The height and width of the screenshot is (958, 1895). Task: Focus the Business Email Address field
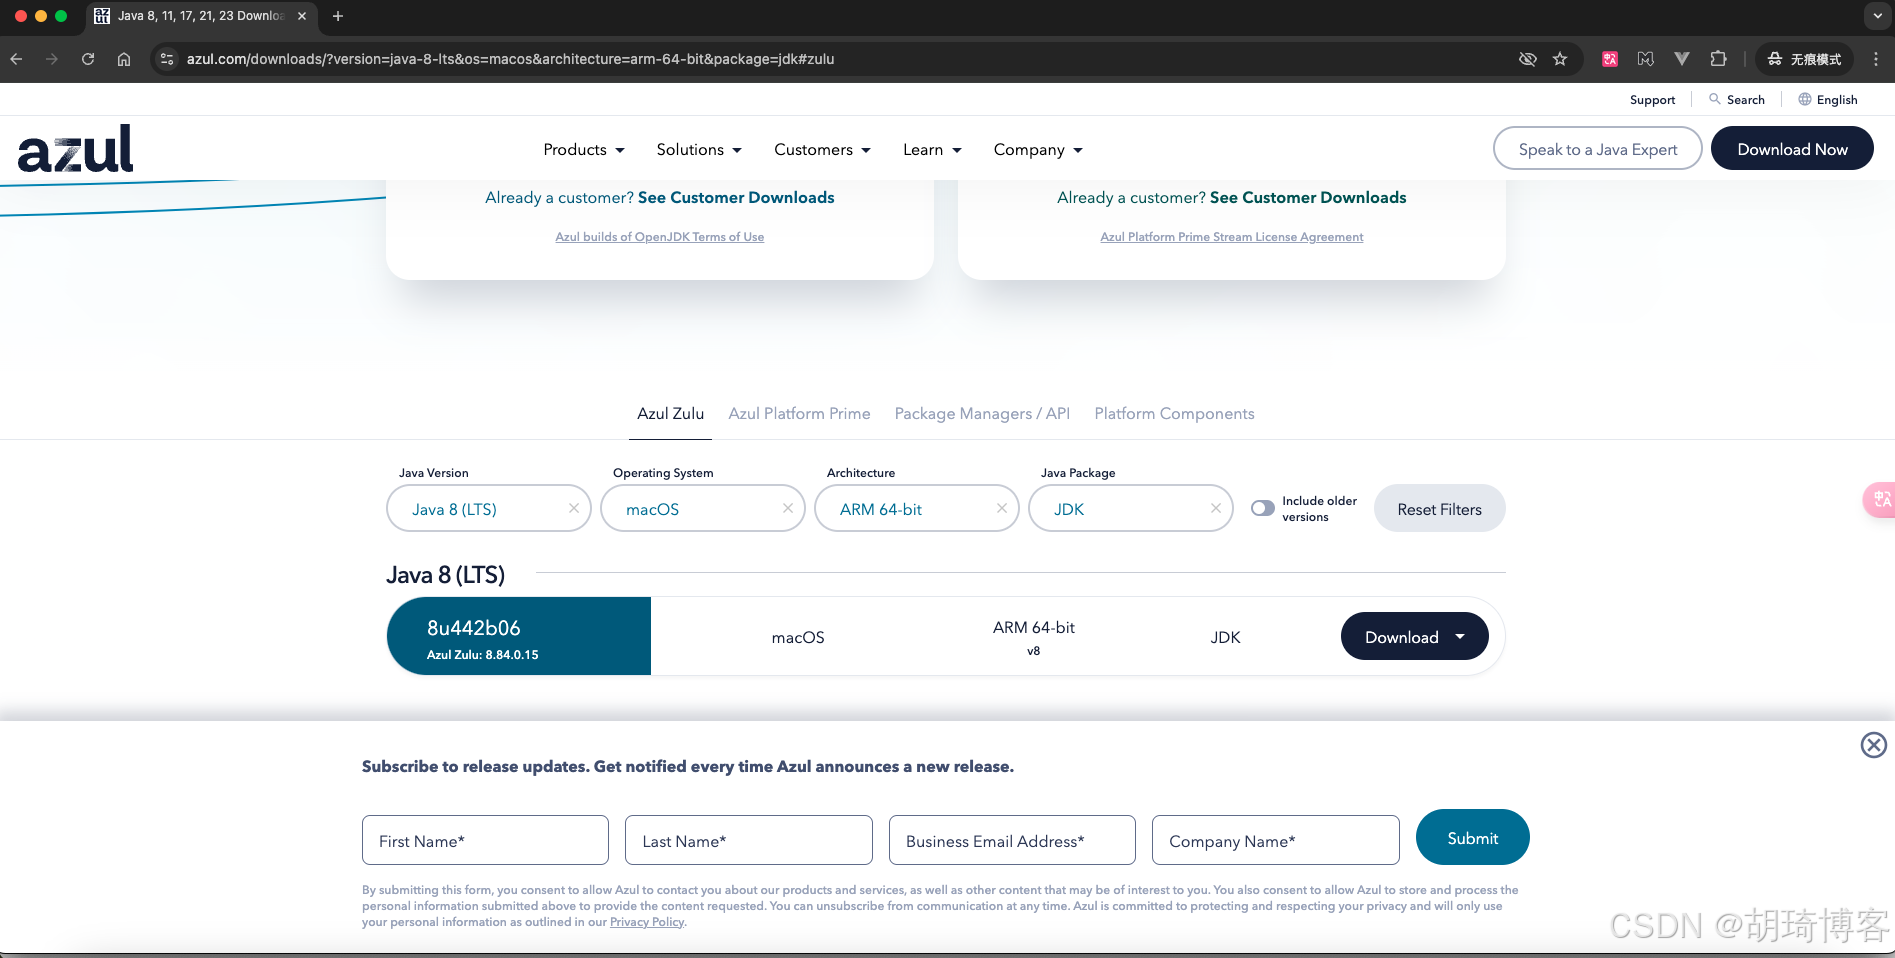point(1012,840)
